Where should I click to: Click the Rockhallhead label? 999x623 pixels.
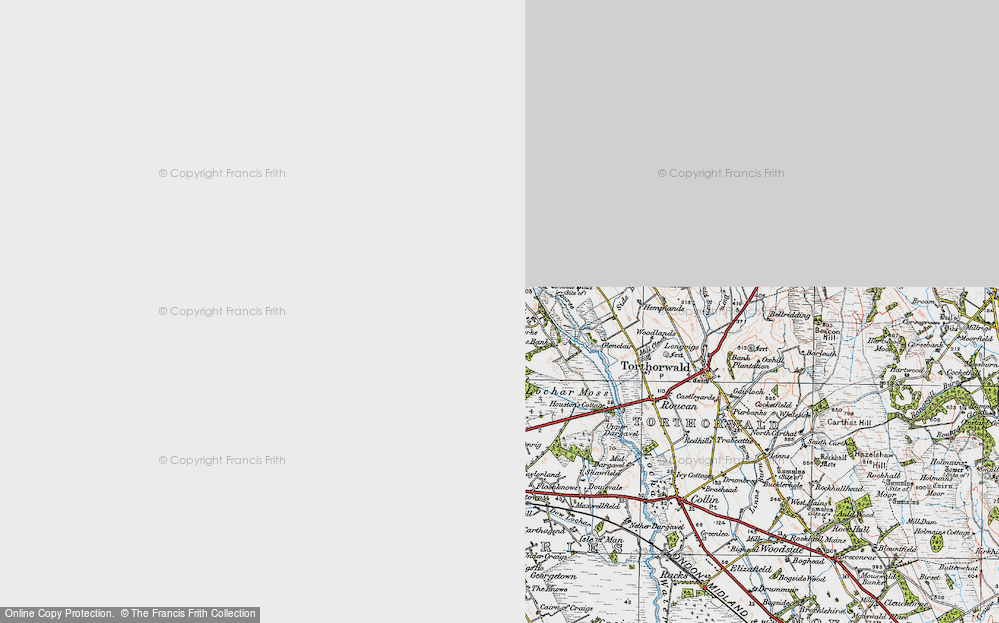839,489
